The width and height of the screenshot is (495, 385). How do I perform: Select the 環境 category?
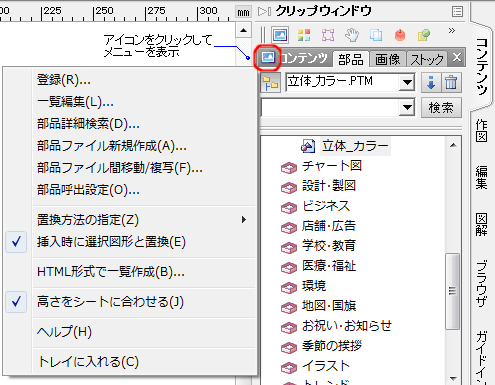[314, 286]
